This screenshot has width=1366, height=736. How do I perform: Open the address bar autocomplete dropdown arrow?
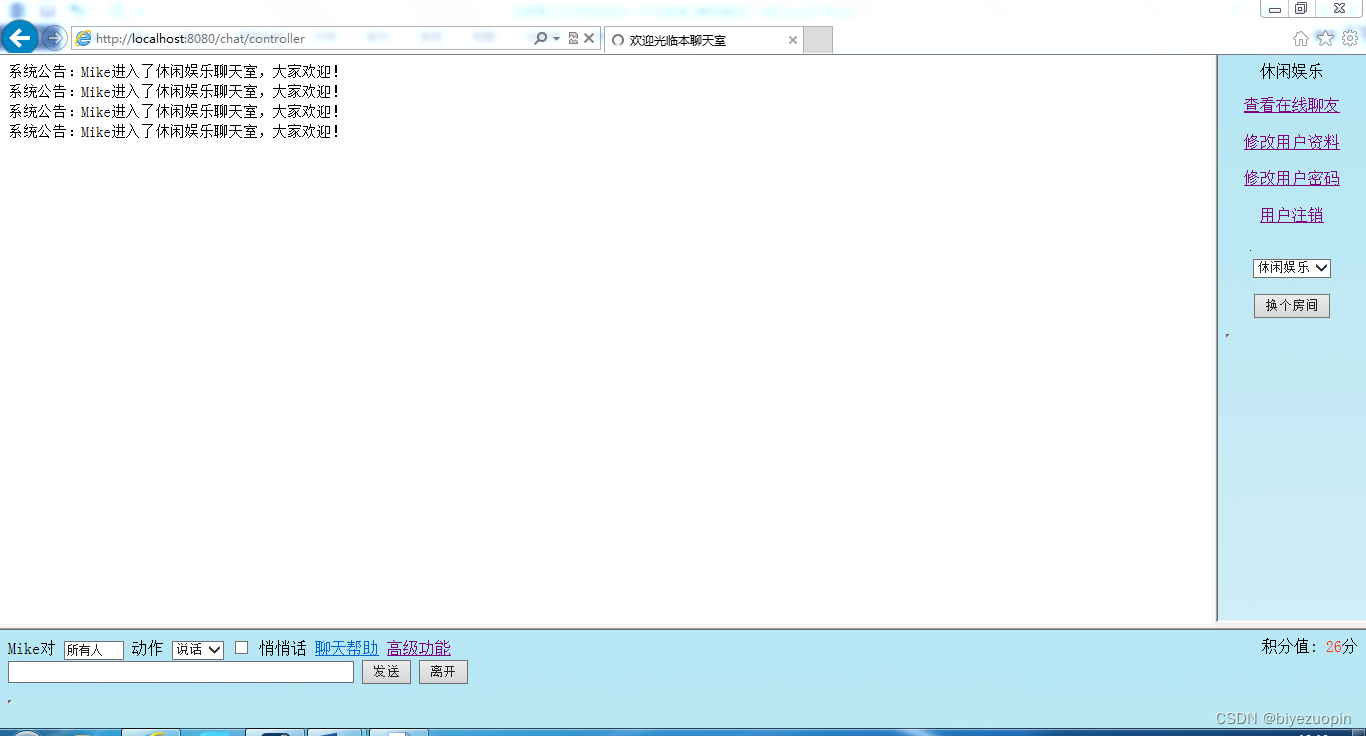(x=557, y=39)
